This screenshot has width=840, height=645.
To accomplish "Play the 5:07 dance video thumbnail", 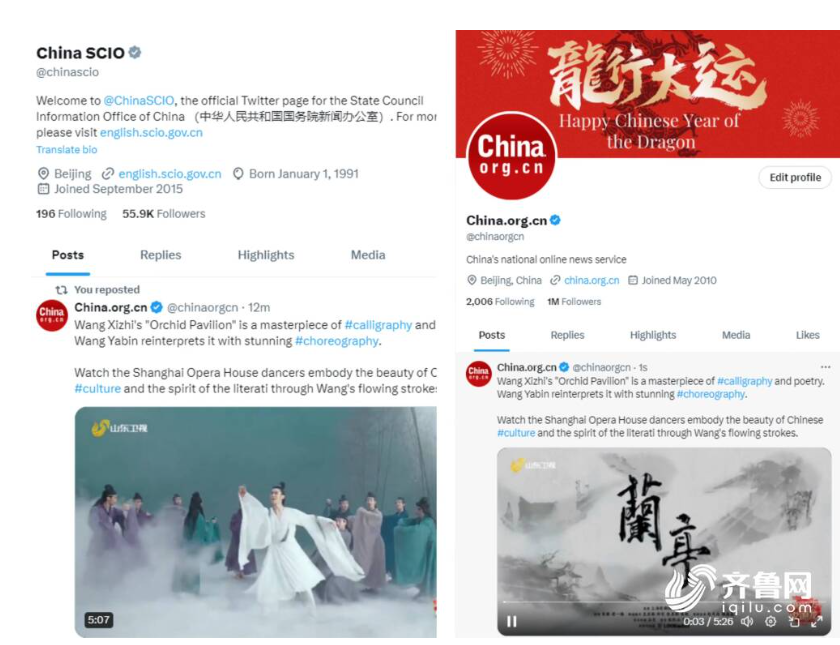I will [256, 522].
